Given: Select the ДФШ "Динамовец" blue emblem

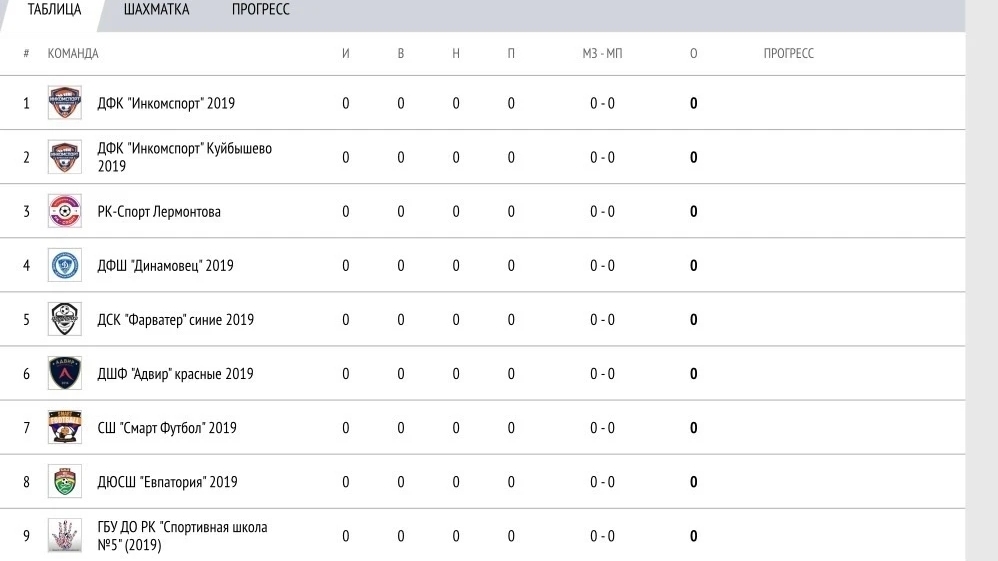Looking at the screenshot, I should tap(65, 266).
